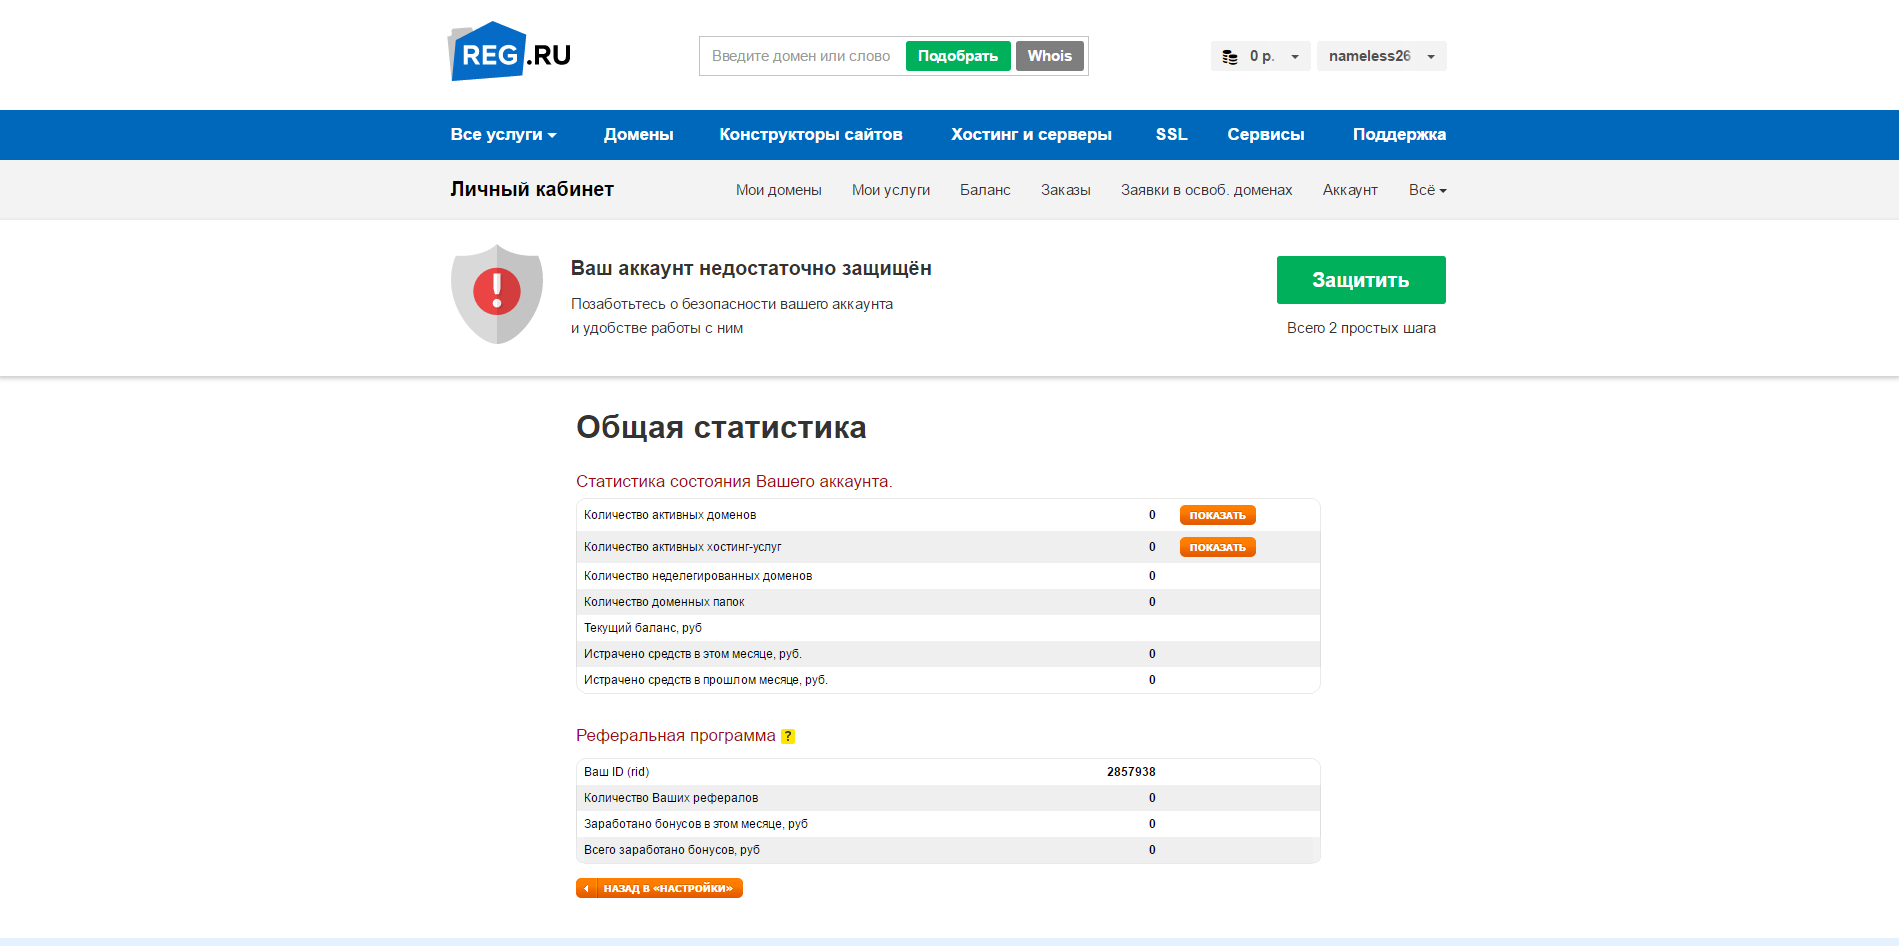Click the Whois button
This screenshot has width=1899, height=946.
coord(1049,55)
